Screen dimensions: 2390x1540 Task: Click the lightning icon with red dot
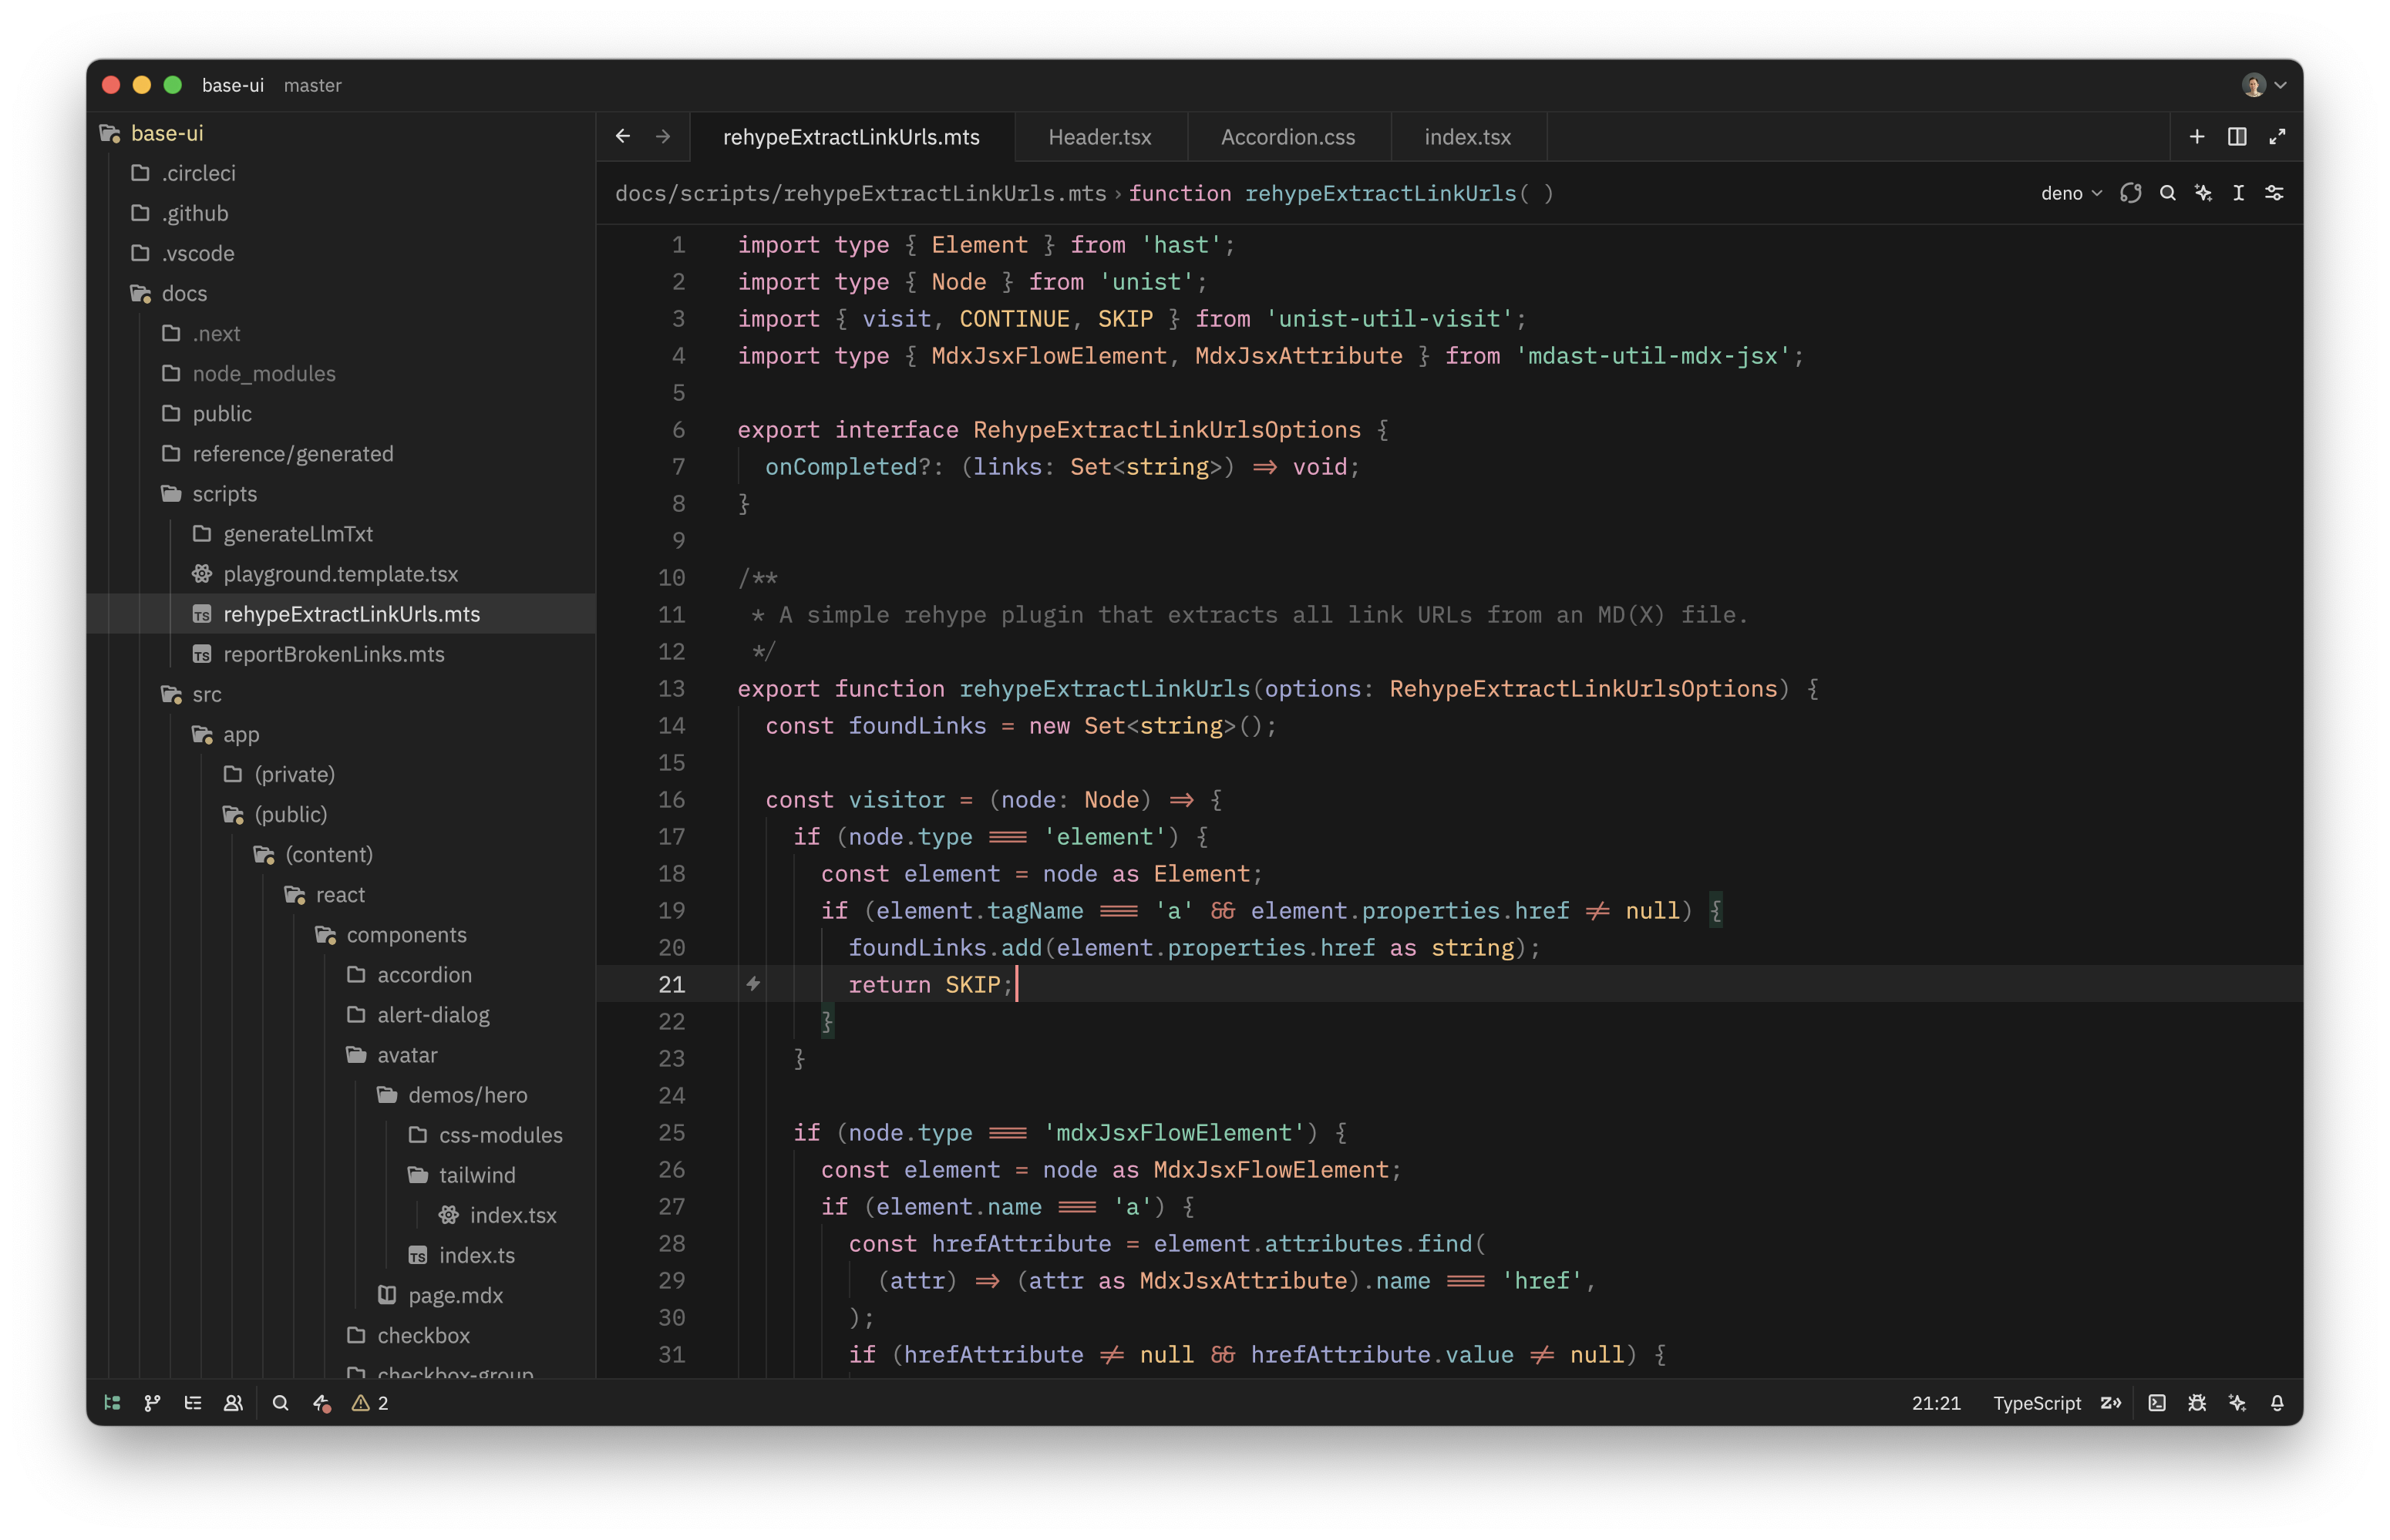point(321,1403)
